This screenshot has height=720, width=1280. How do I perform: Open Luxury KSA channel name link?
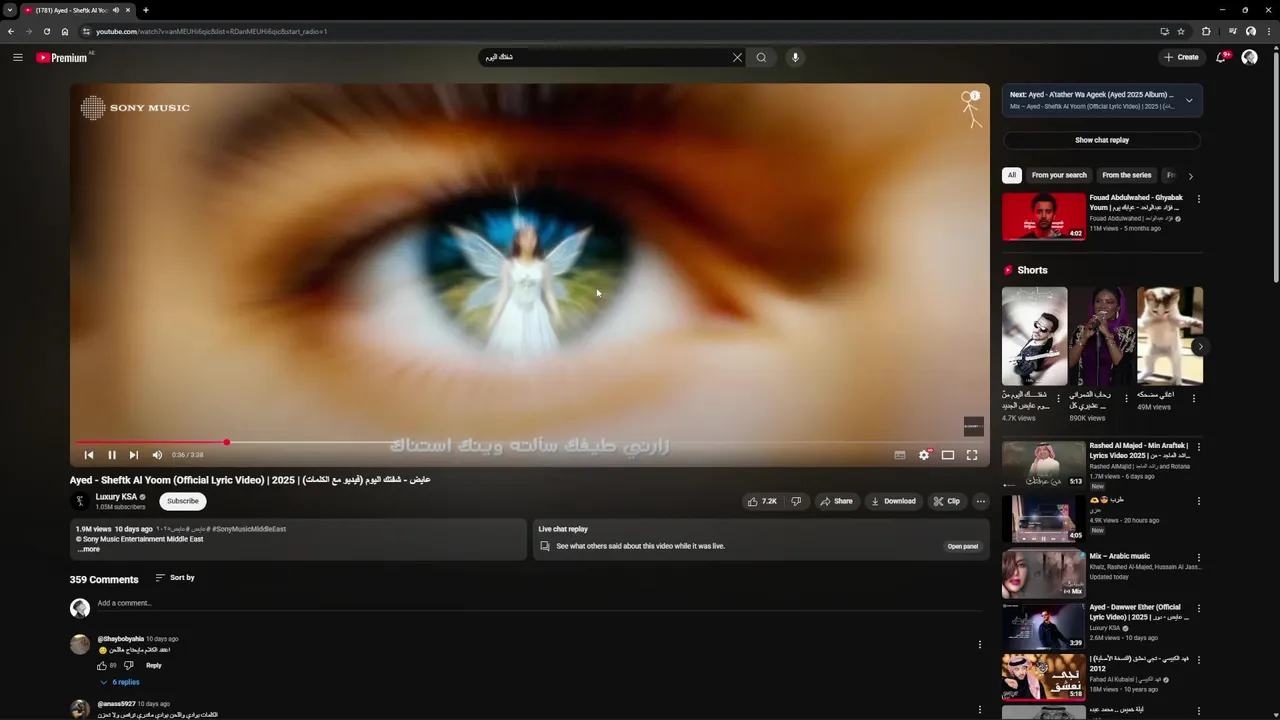click(116, 497)
